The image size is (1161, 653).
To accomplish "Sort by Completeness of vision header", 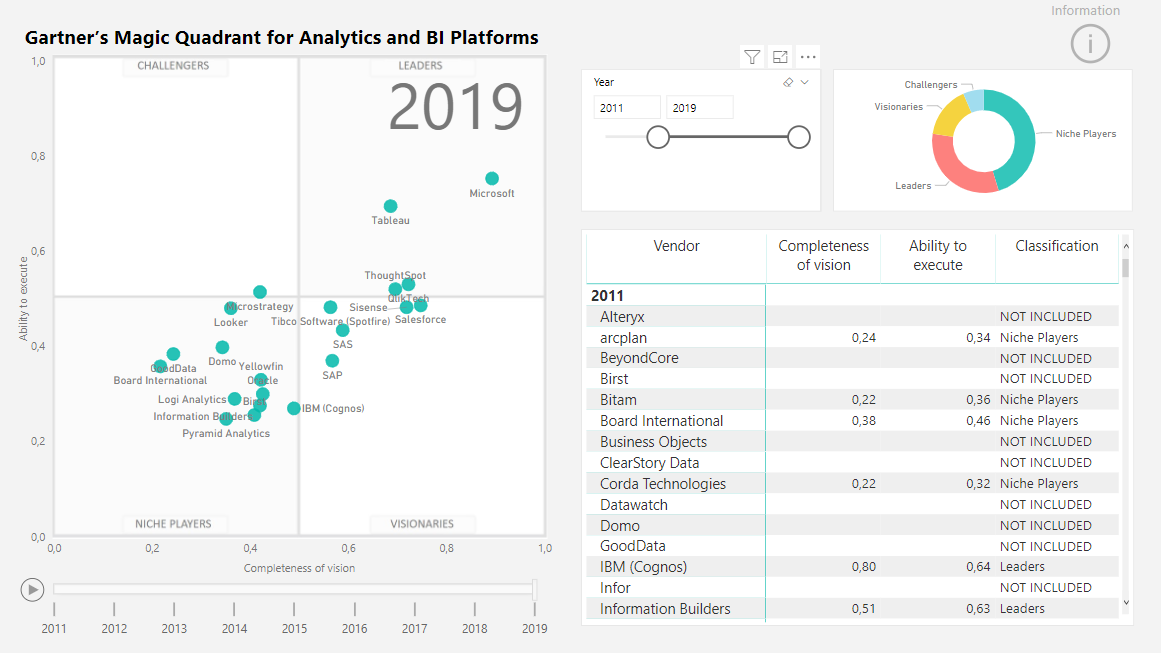I will pyautogui.click(x=823, y=255).
